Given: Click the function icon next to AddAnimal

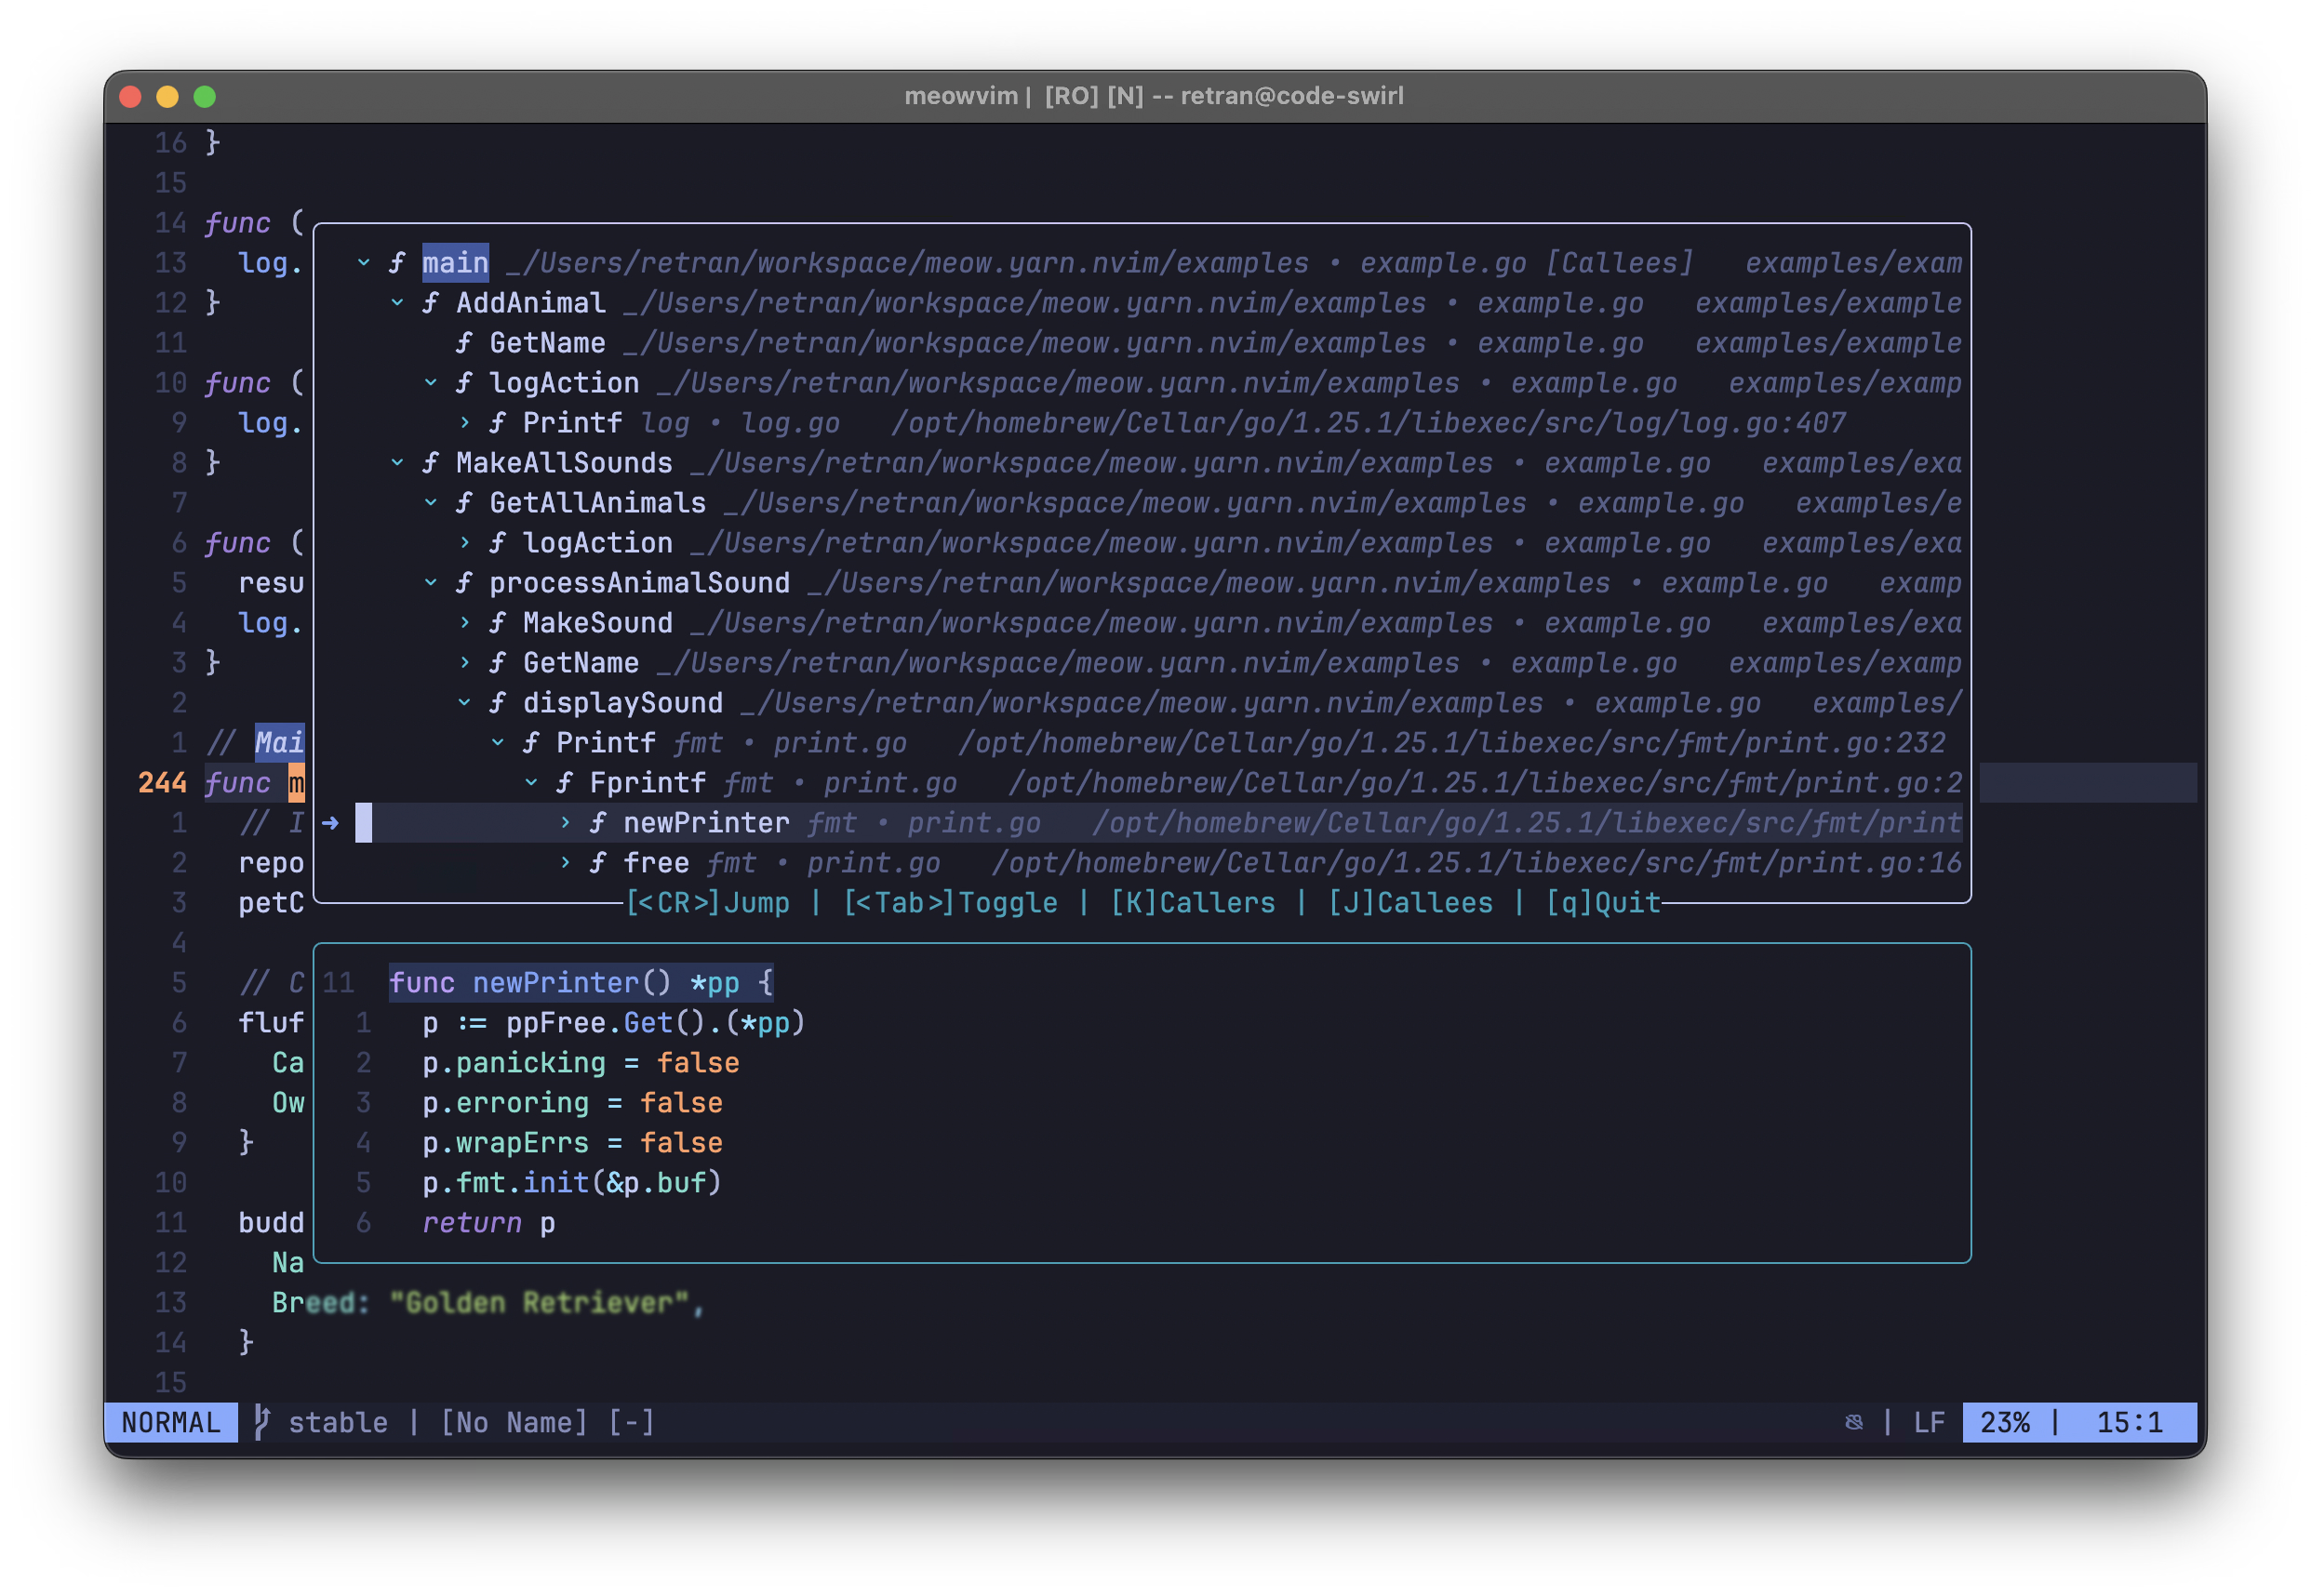Looking at the screenshot, I should click(431, 303).
